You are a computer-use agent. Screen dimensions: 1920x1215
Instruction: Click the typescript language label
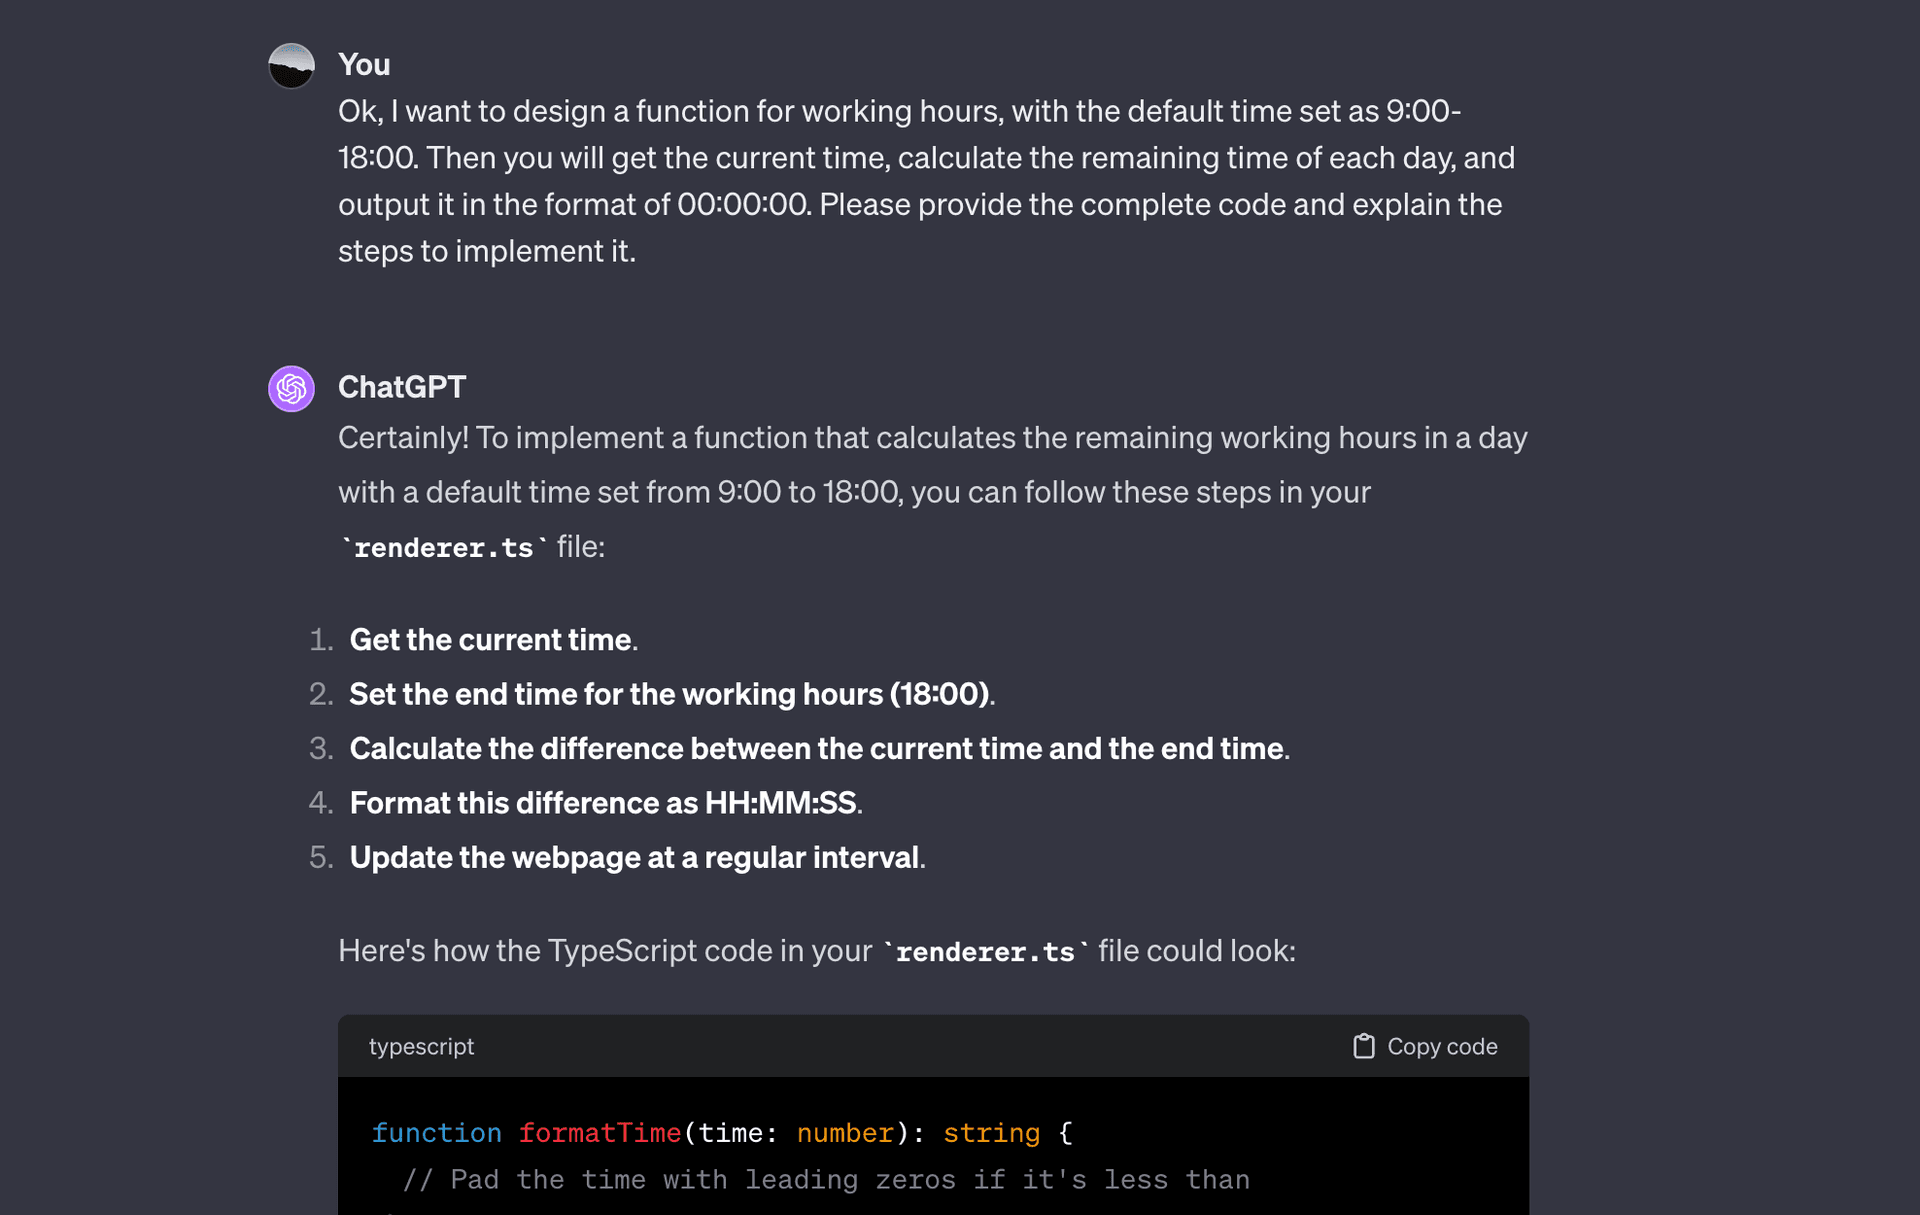tap(421, 1046)
